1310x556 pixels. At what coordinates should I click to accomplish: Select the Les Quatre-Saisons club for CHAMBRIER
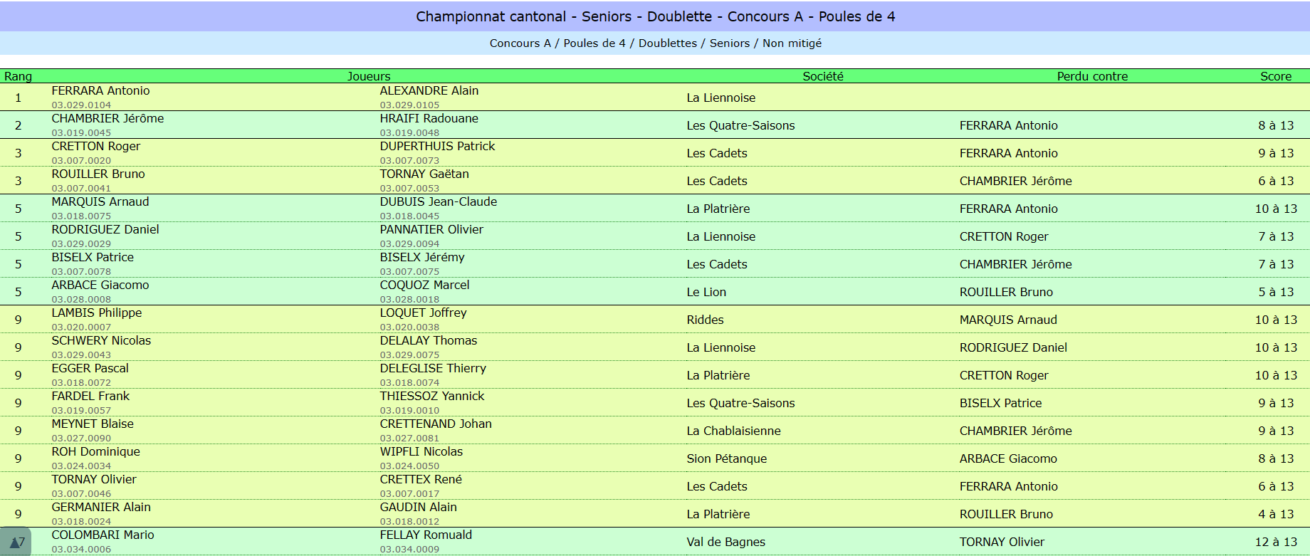741,126
